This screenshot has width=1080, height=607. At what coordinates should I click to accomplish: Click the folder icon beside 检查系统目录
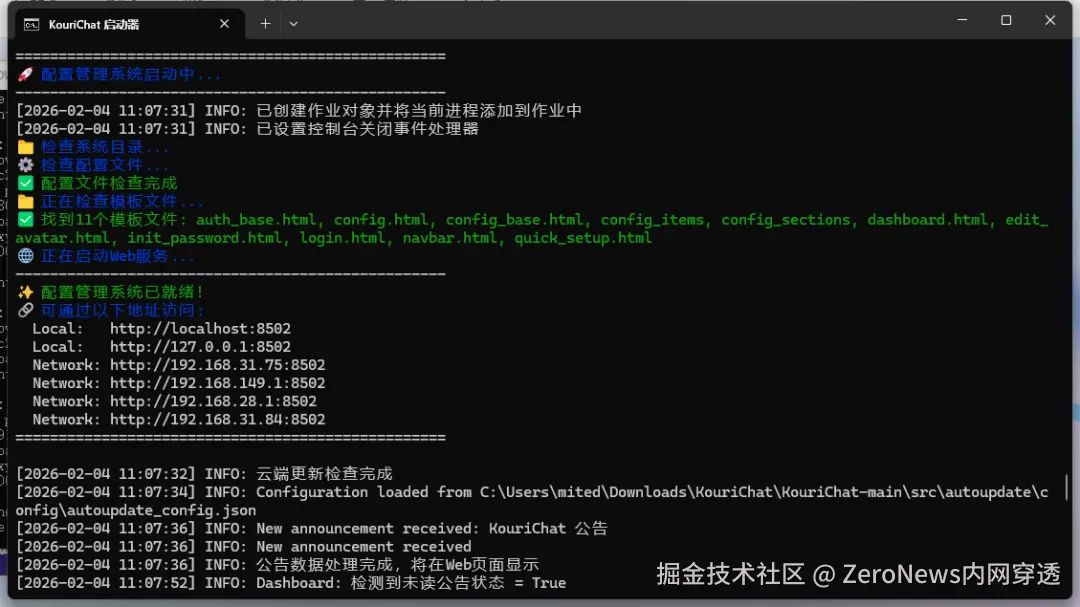pos(25,147)
